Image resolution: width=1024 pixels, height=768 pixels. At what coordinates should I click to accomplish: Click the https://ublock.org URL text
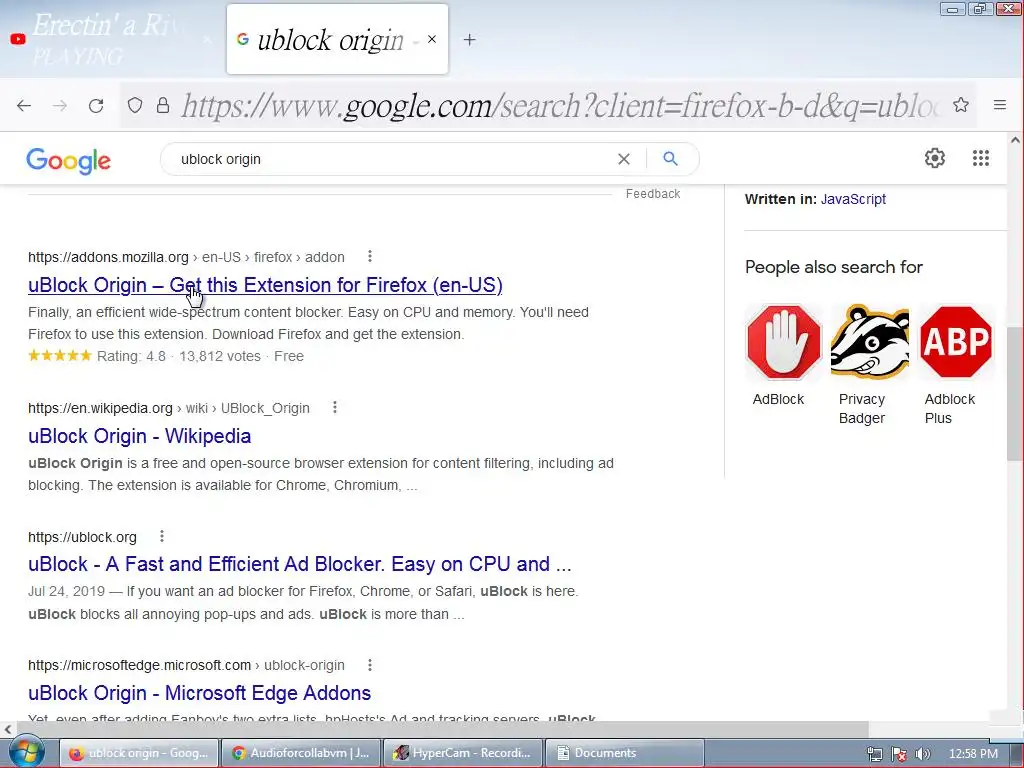[x=82, y=537]
